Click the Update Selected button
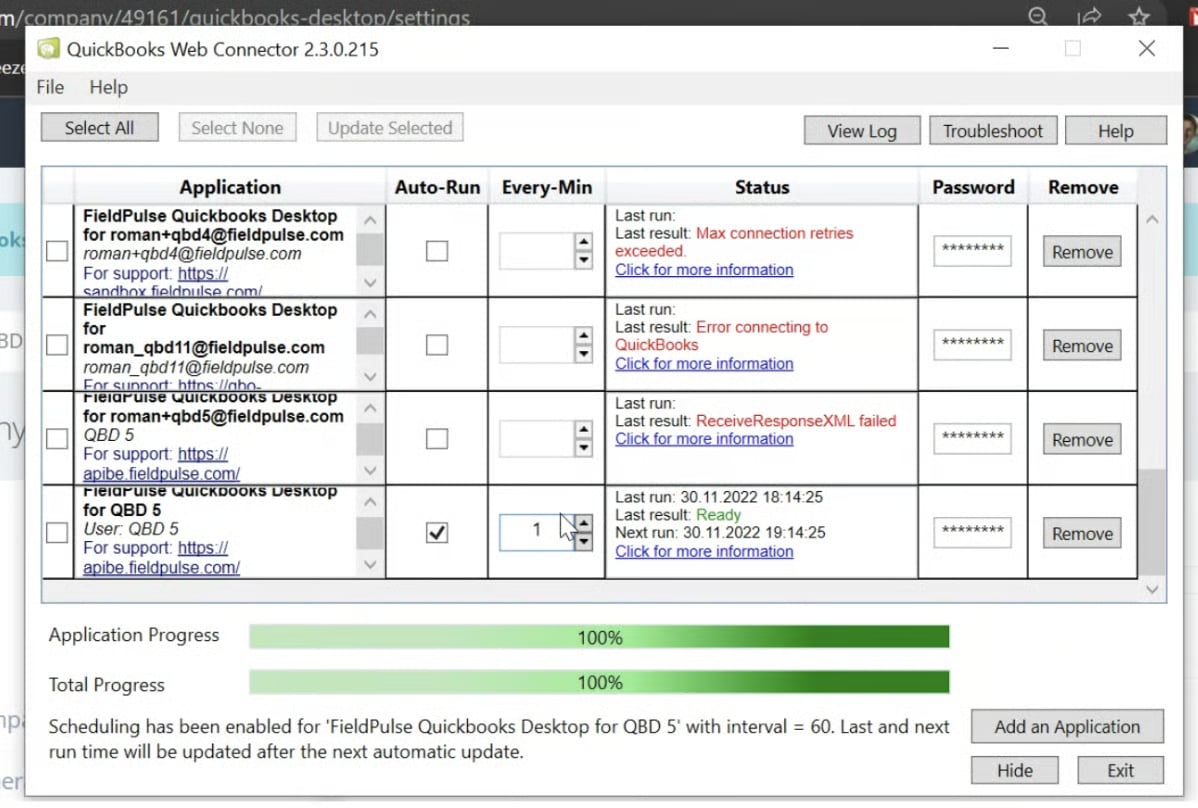1198x808 pixels. click(390, 128)
